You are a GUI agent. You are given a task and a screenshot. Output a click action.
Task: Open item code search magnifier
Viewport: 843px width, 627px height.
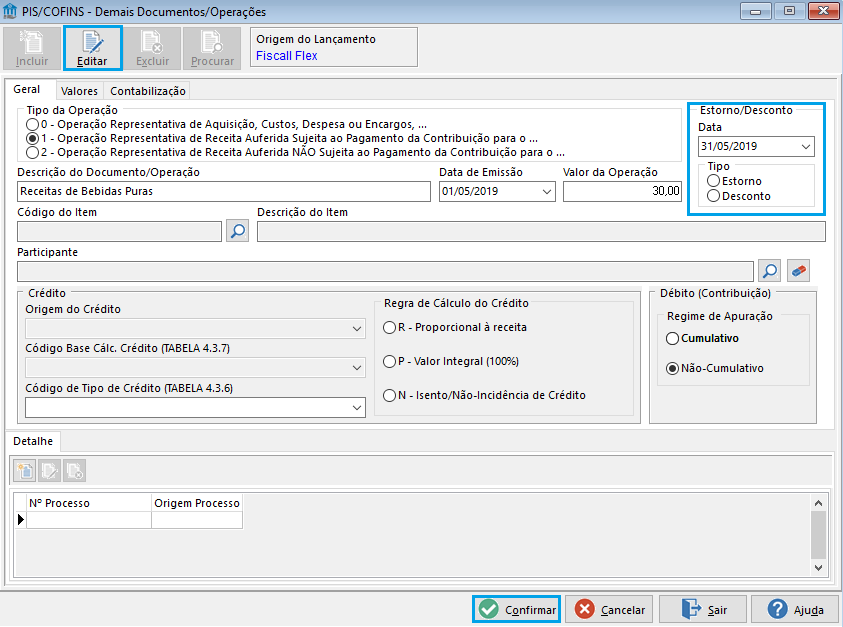[x=237, y=231]
